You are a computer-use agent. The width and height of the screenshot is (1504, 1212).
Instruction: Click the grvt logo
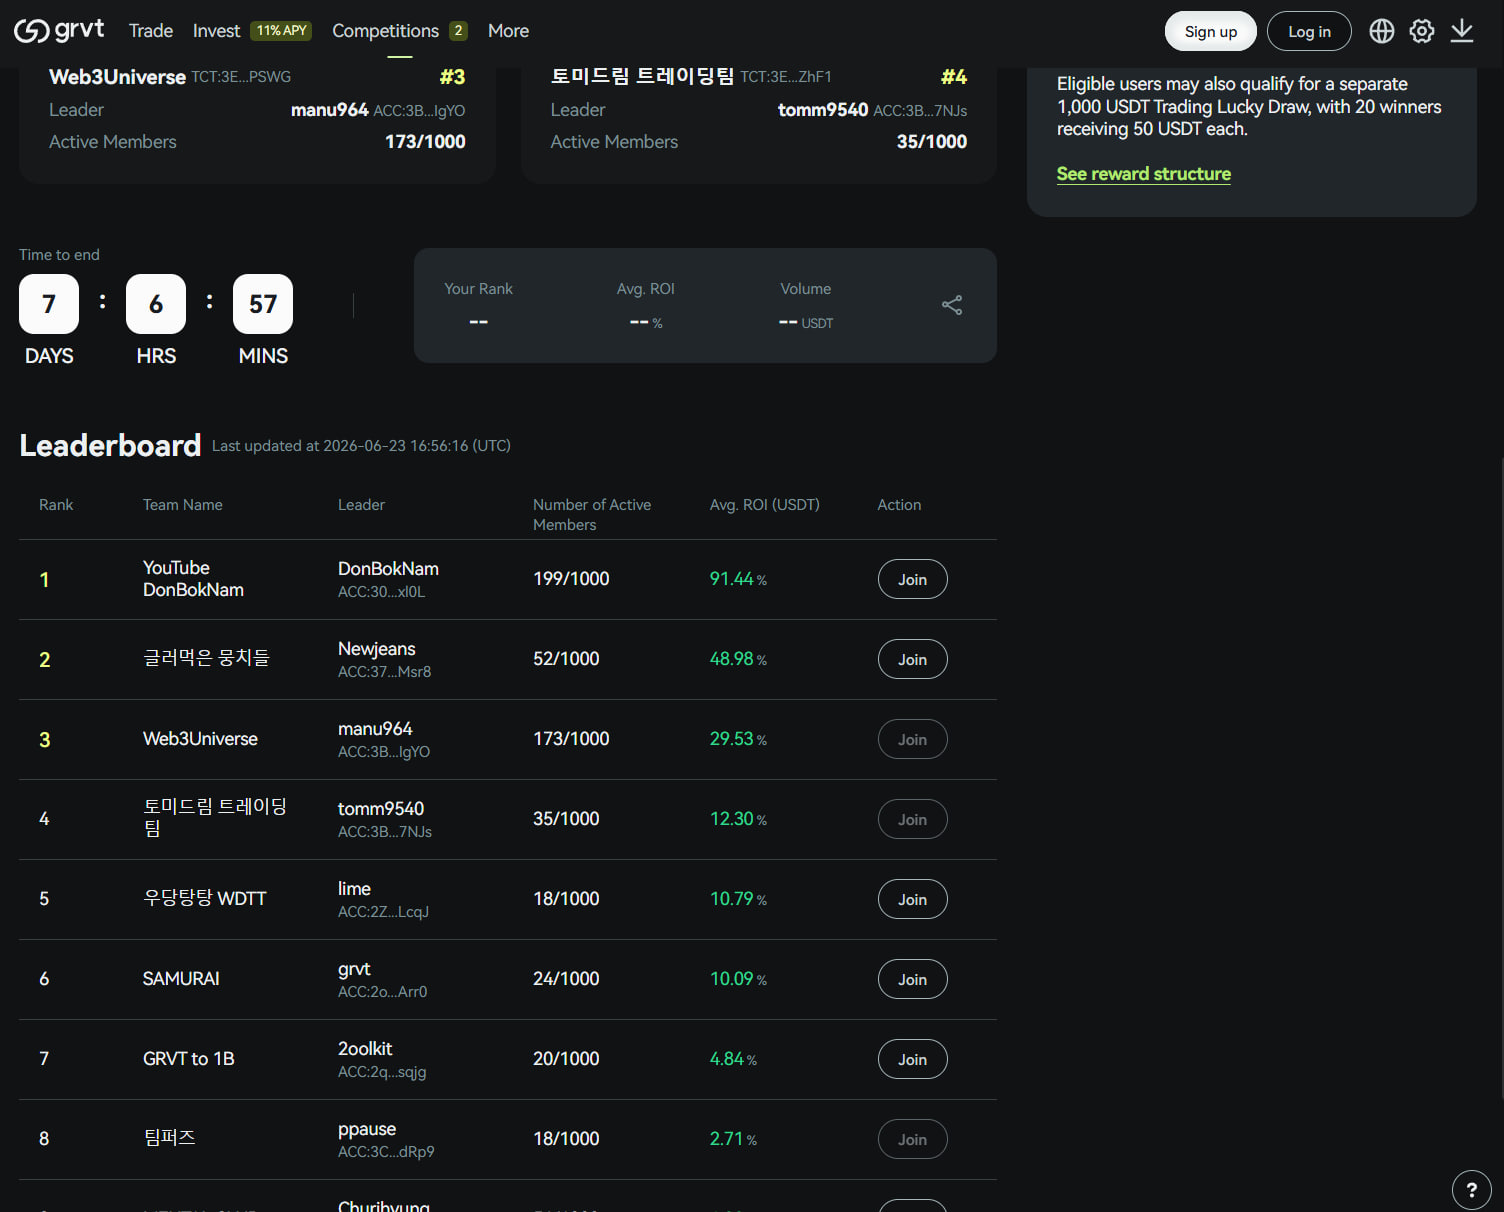click(x=59, y=31)
